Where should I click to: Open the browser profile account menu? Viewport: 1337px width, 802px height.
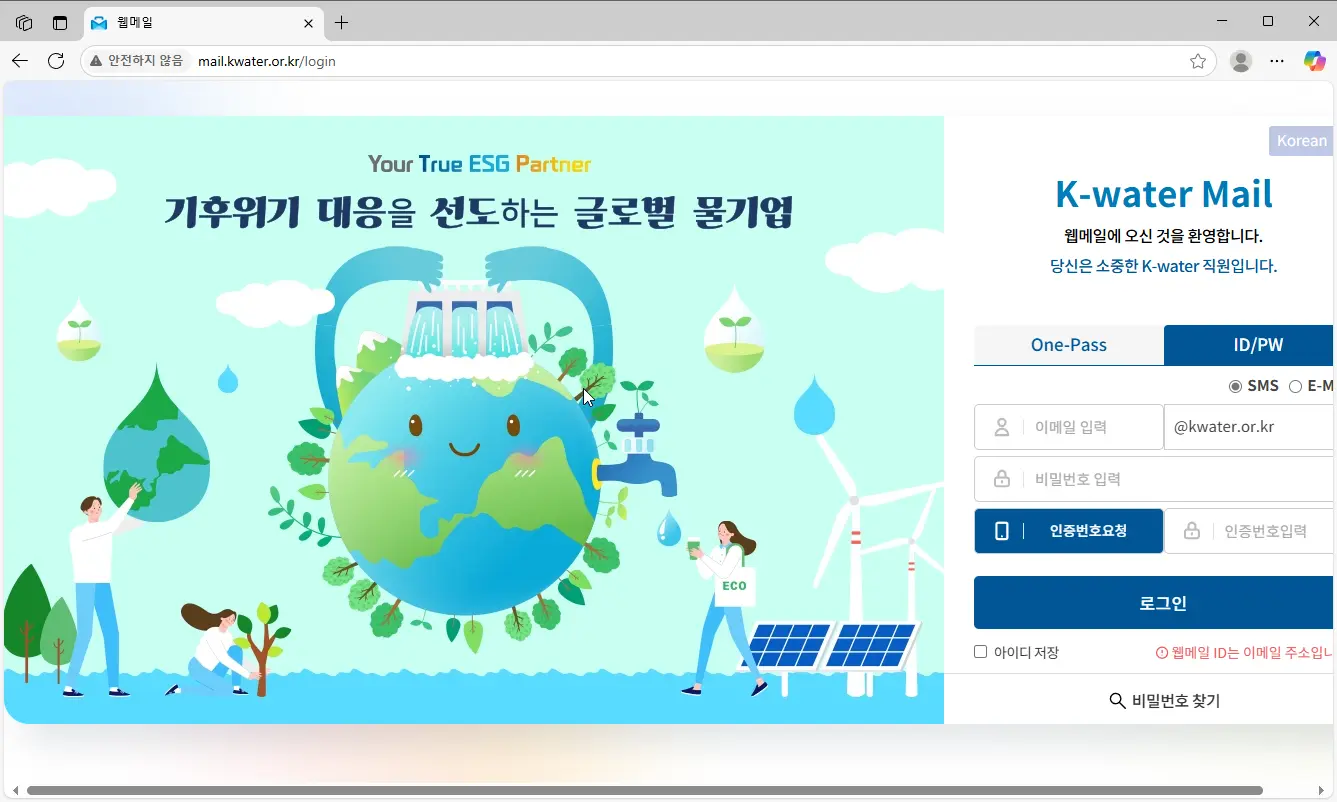(x=1240, y=61)
